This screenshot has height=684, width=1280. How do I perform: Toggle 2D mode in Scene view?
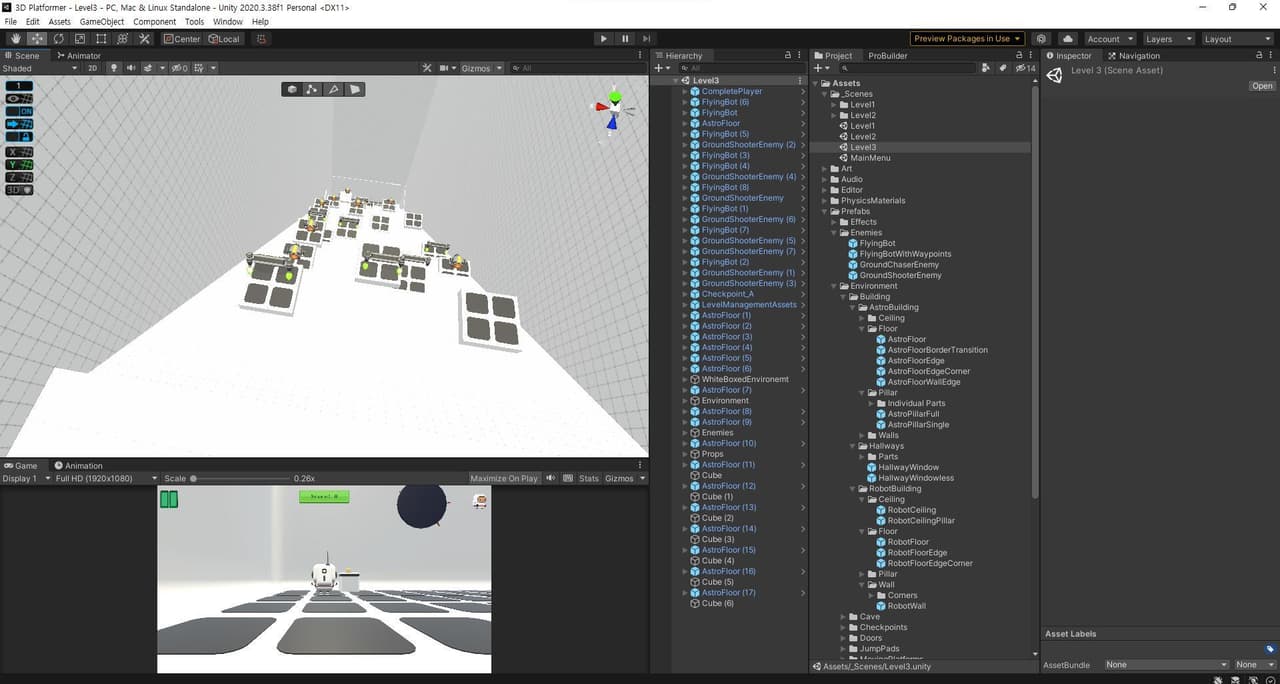[93, 68]
